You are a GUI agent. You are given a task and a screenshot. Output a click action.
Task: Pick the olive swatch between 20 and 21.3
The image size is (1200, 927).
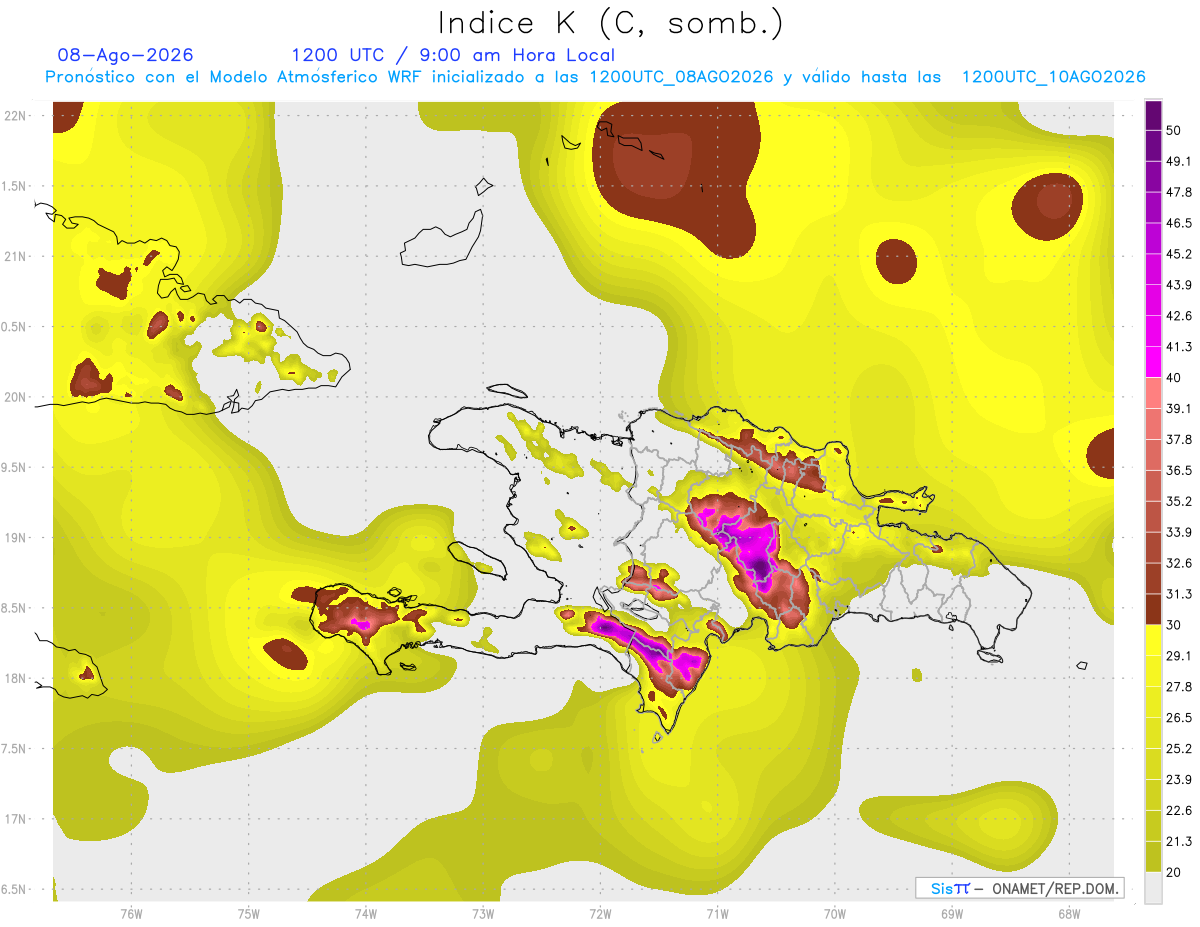tap(1153, 857)
